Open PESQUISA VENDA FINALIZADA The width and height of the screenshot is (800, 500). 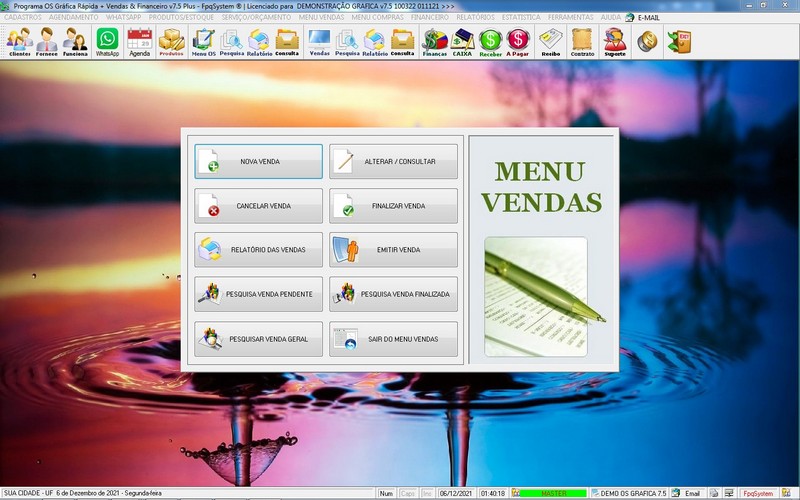[x=393, y=294]
